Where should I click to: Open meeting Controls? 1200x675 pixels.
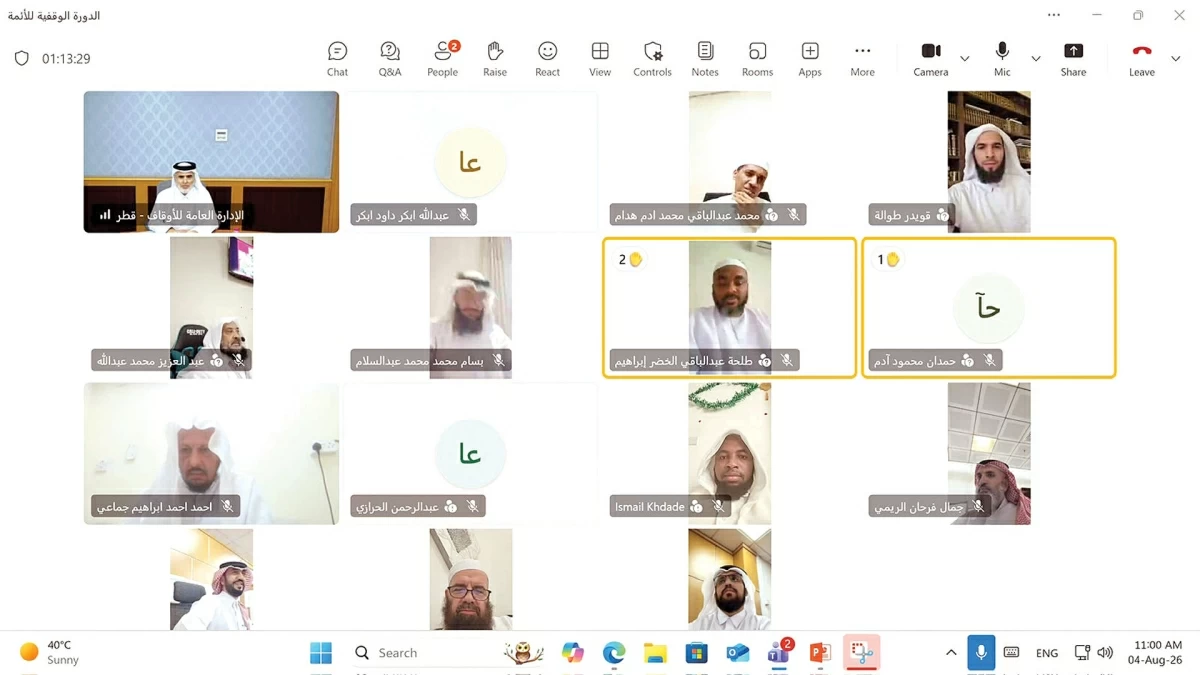coord(652,58)
